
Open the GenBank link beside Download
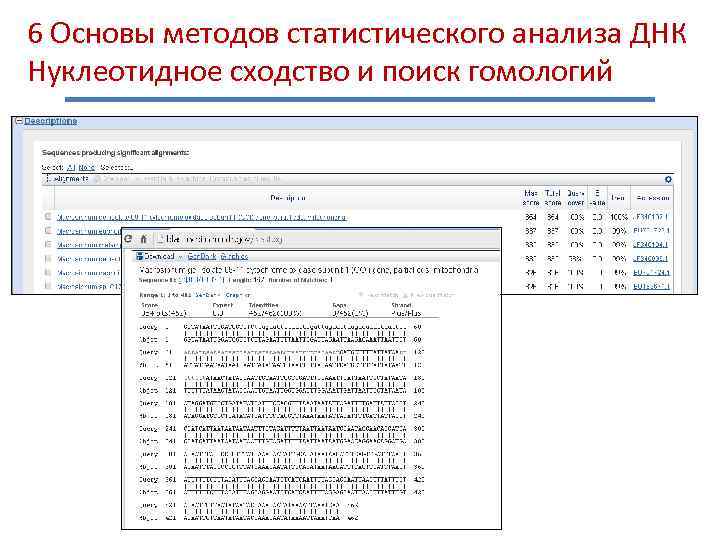[x=202, y=256]
